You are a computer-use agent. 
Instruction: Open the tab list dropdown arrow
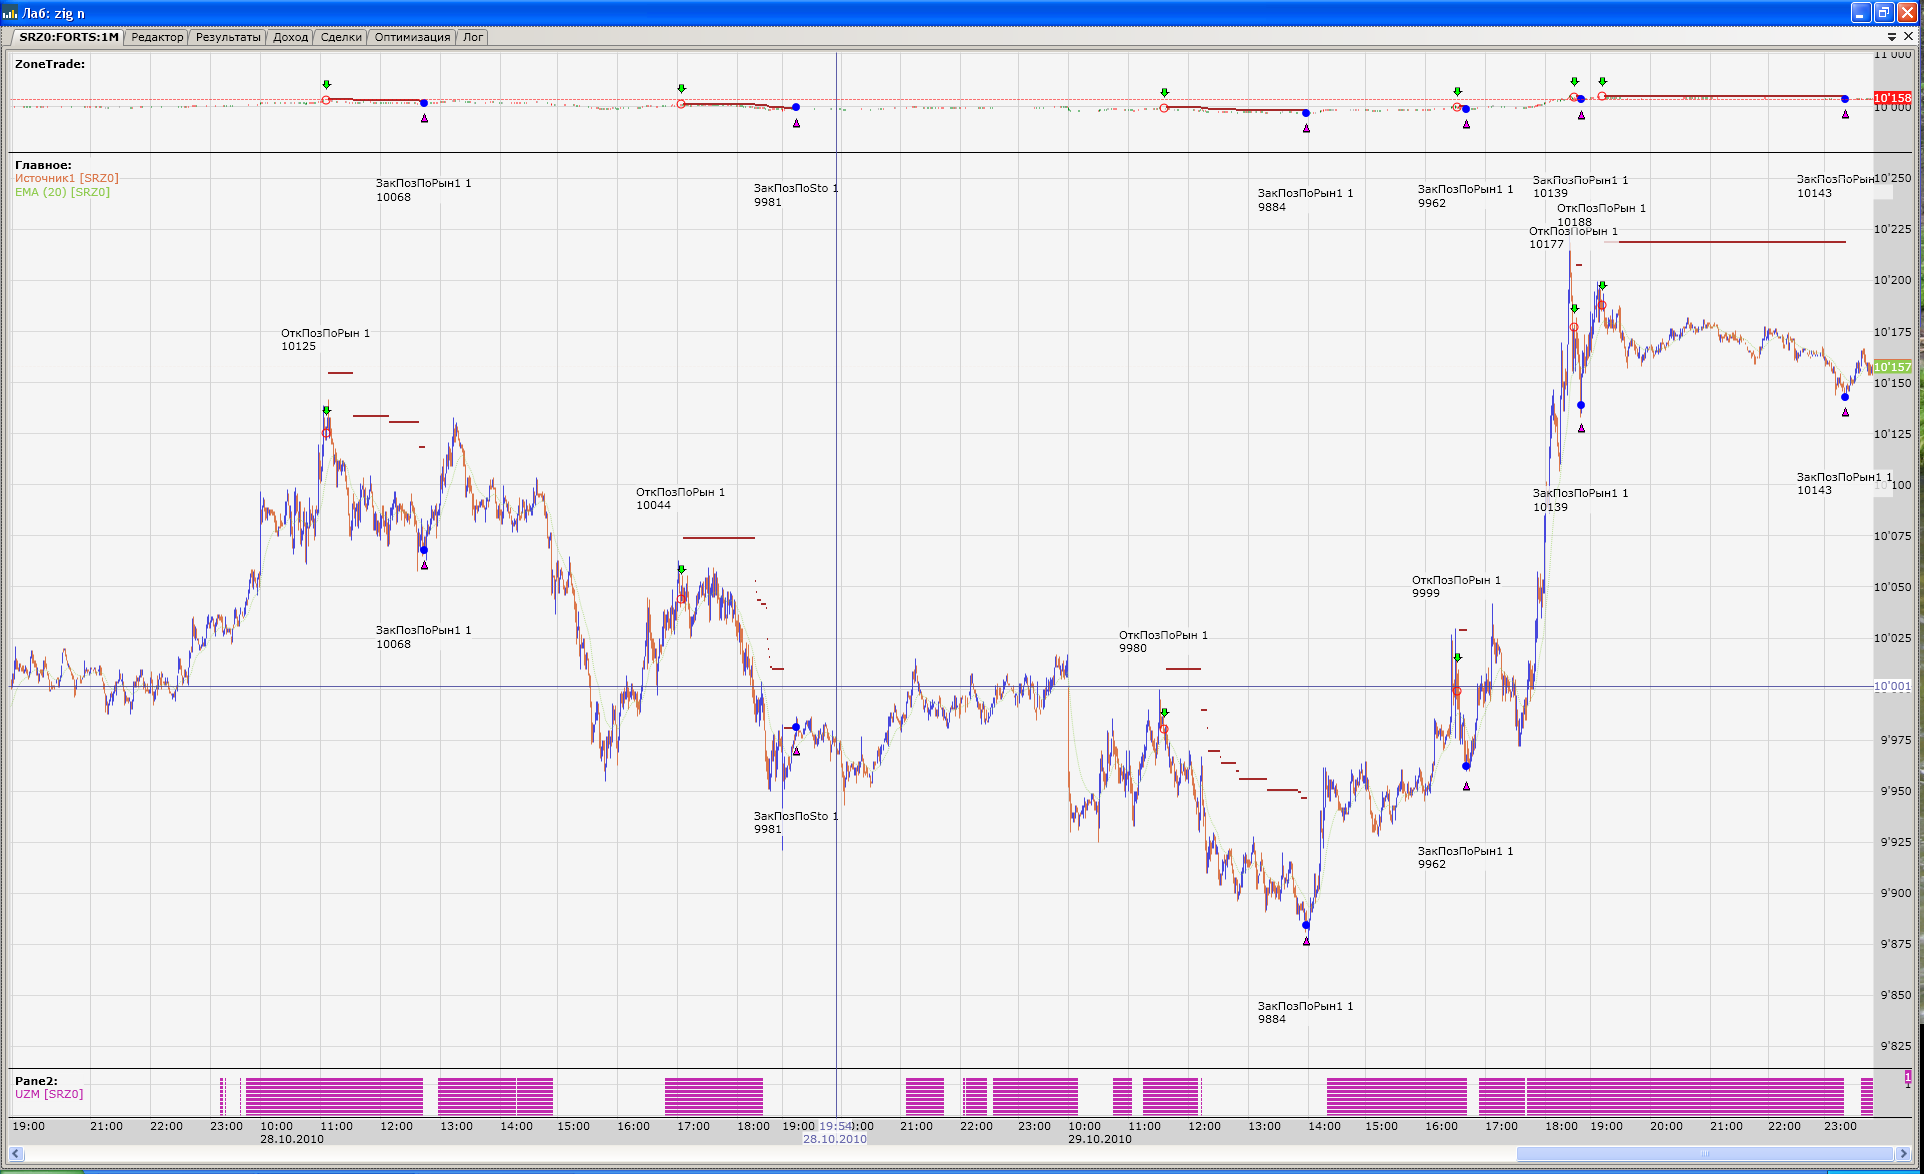coord(1892,37)
